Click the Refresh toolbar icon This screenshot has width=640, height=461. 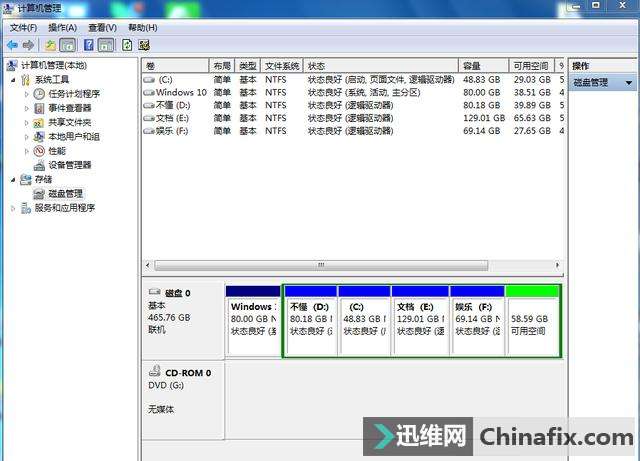pos(127,45)
